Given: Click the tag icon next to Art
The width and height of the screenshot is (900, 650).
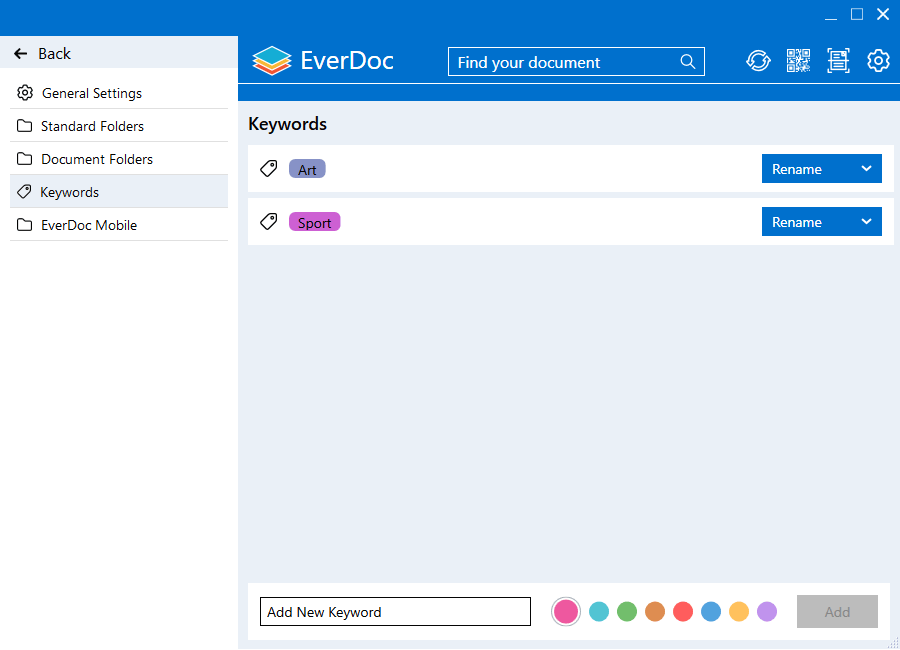Looking at the screenshot, I should [268, 168].
